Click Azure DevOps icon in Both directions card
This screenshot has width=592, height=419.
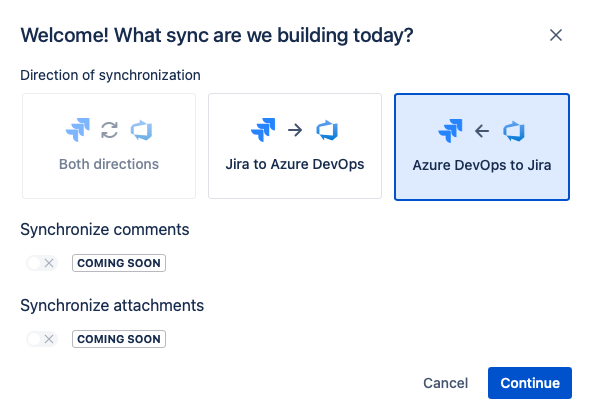(142, 130)
